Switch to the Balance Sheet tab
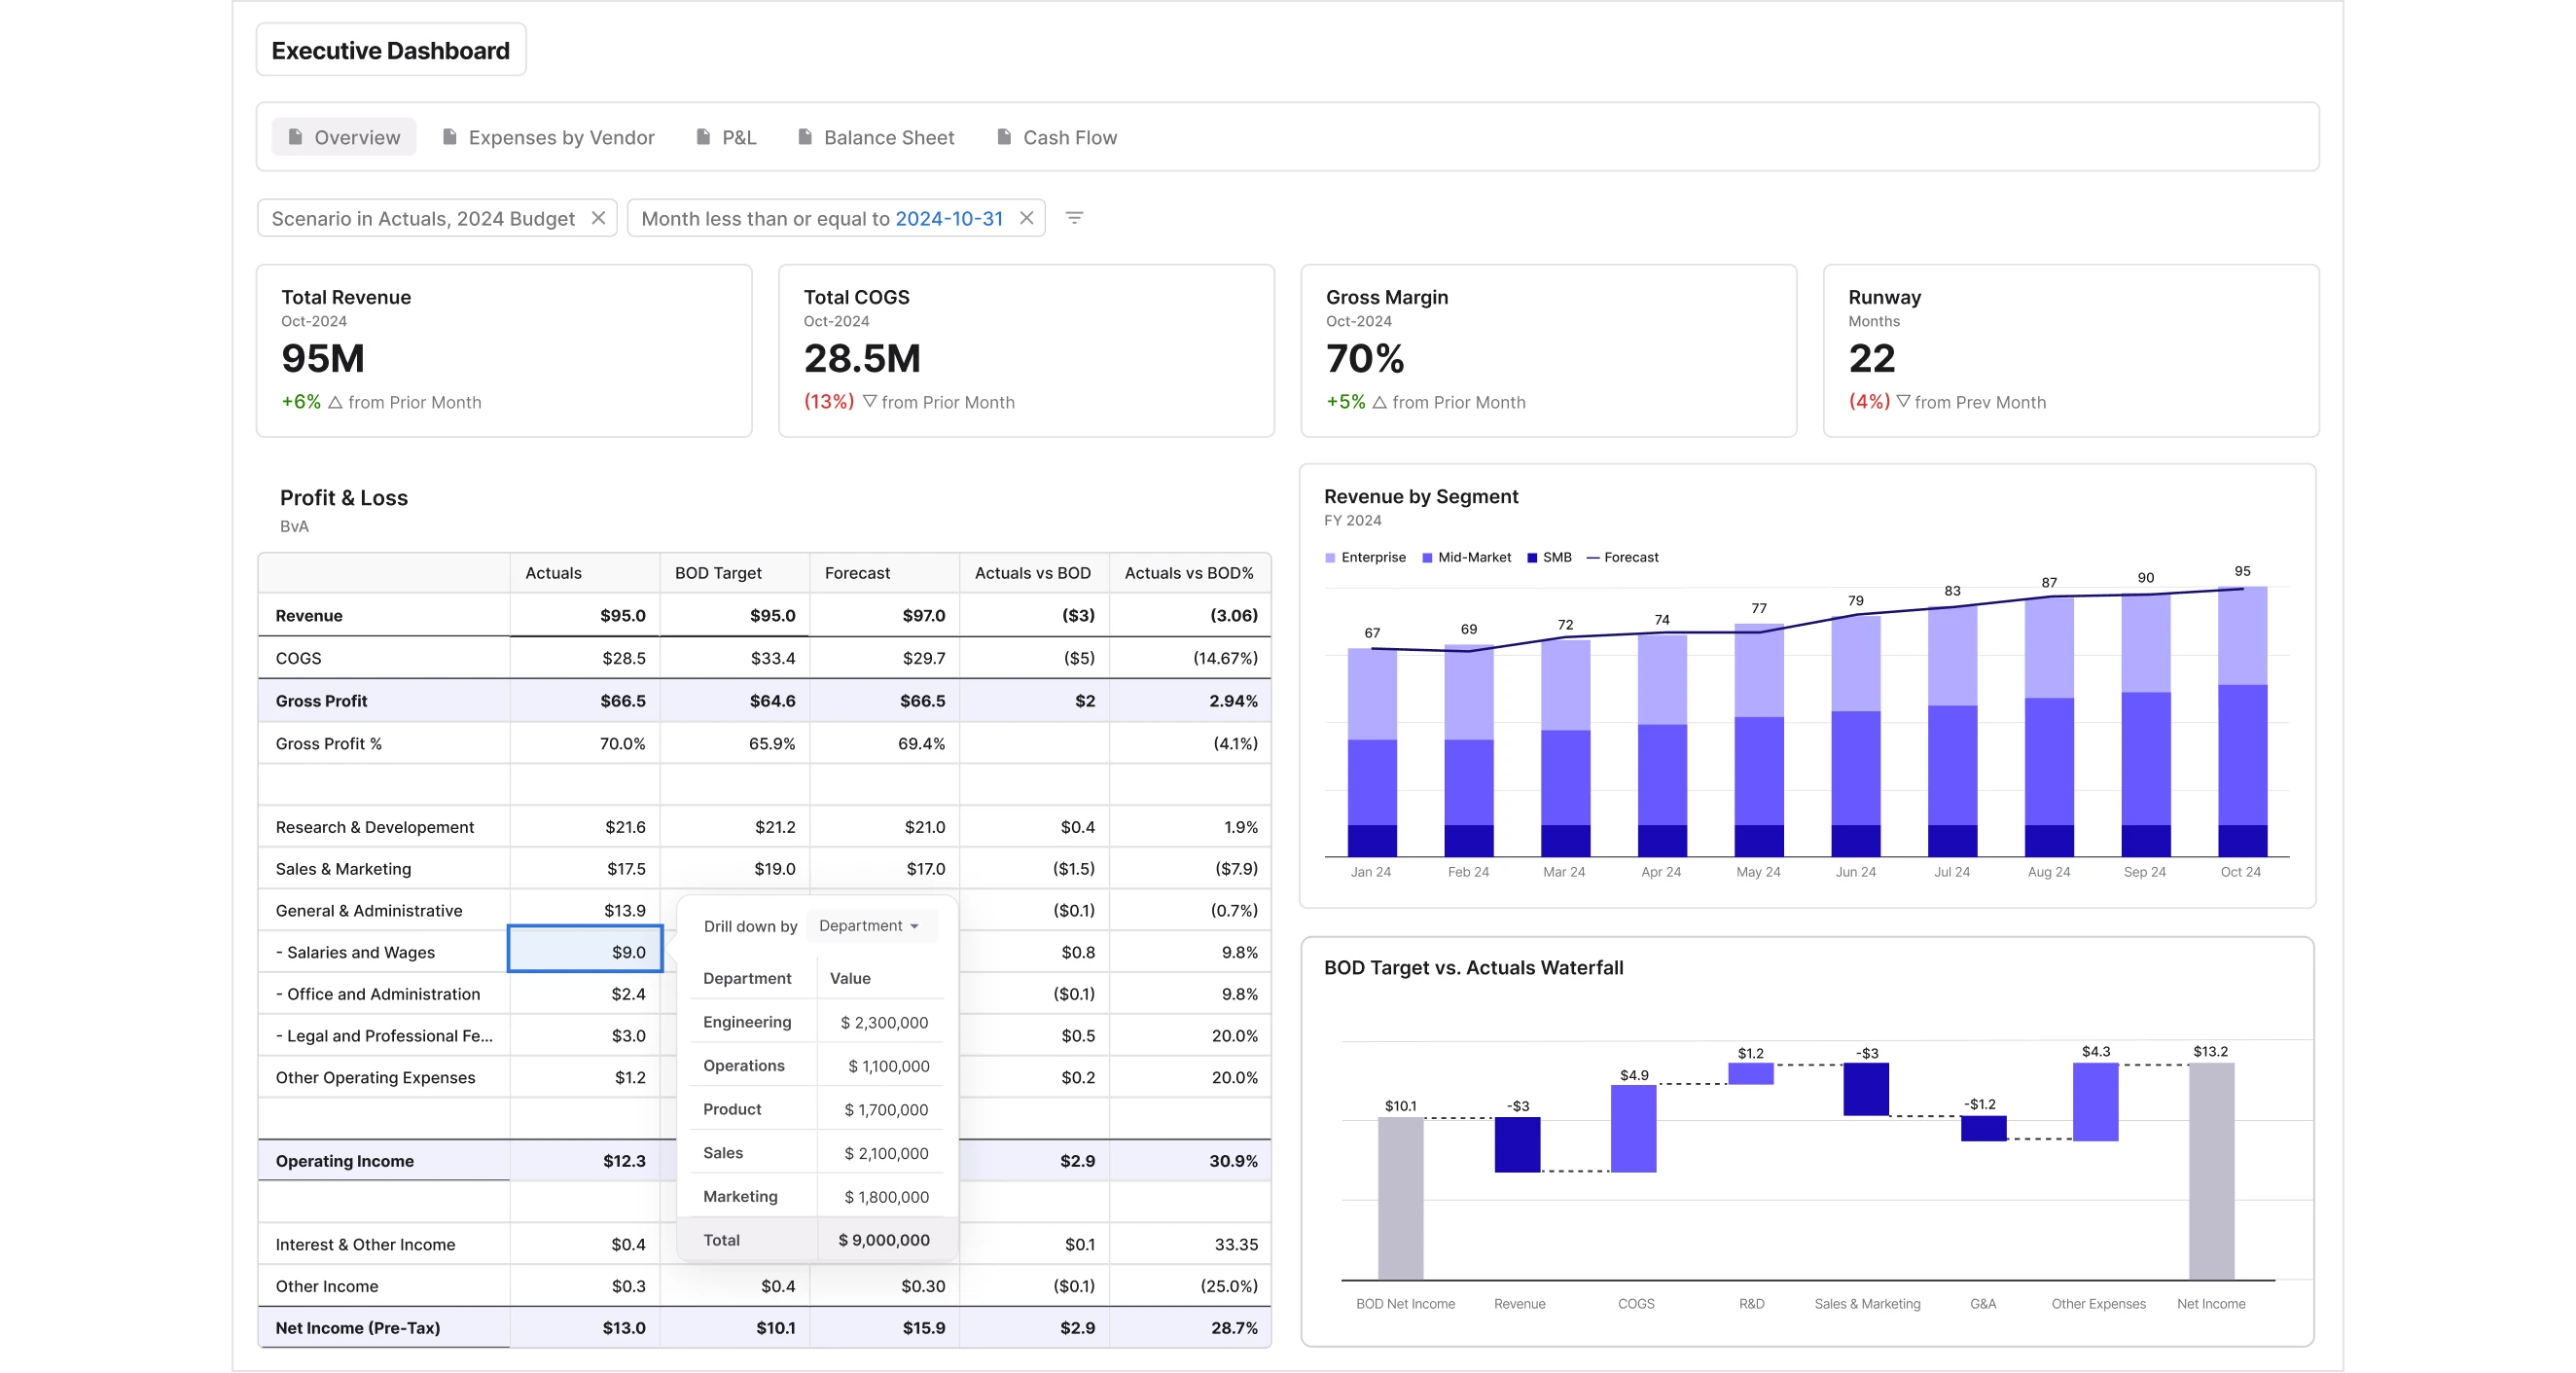This screenshot has height=1373, width=2576. (876, 137)
